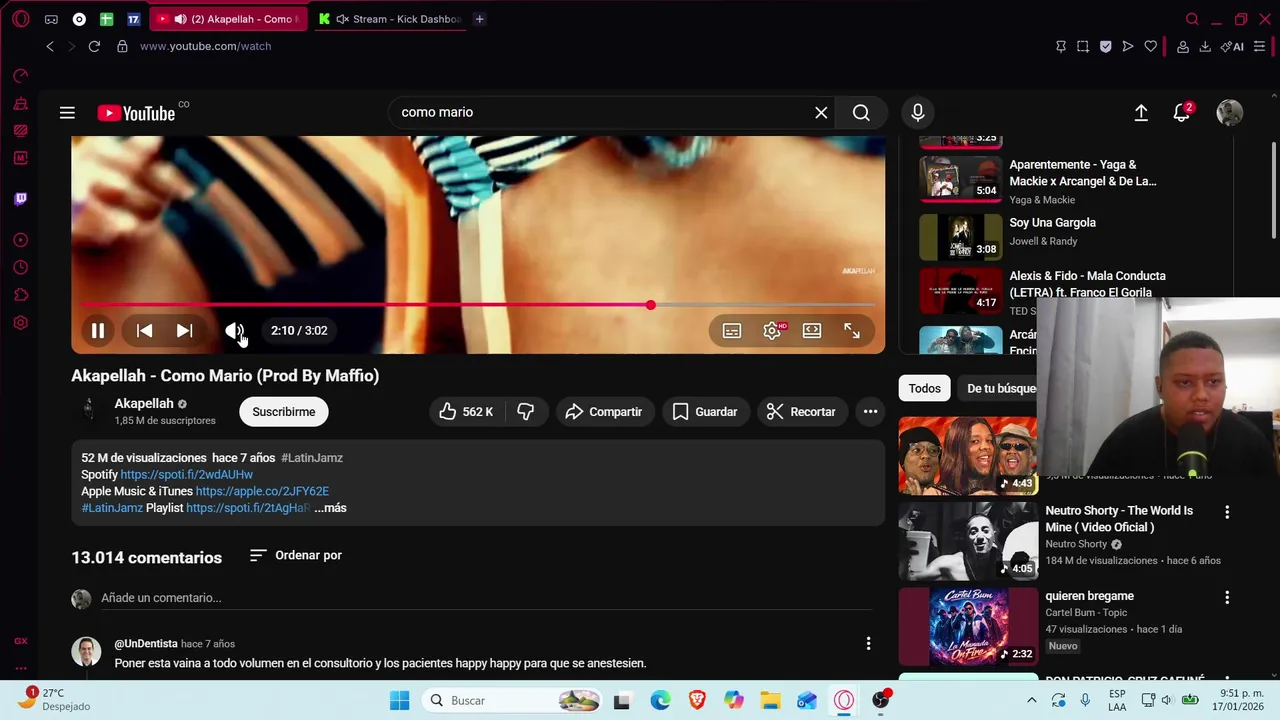
Task: Pause the video playback
Action: tap(98, 331)
